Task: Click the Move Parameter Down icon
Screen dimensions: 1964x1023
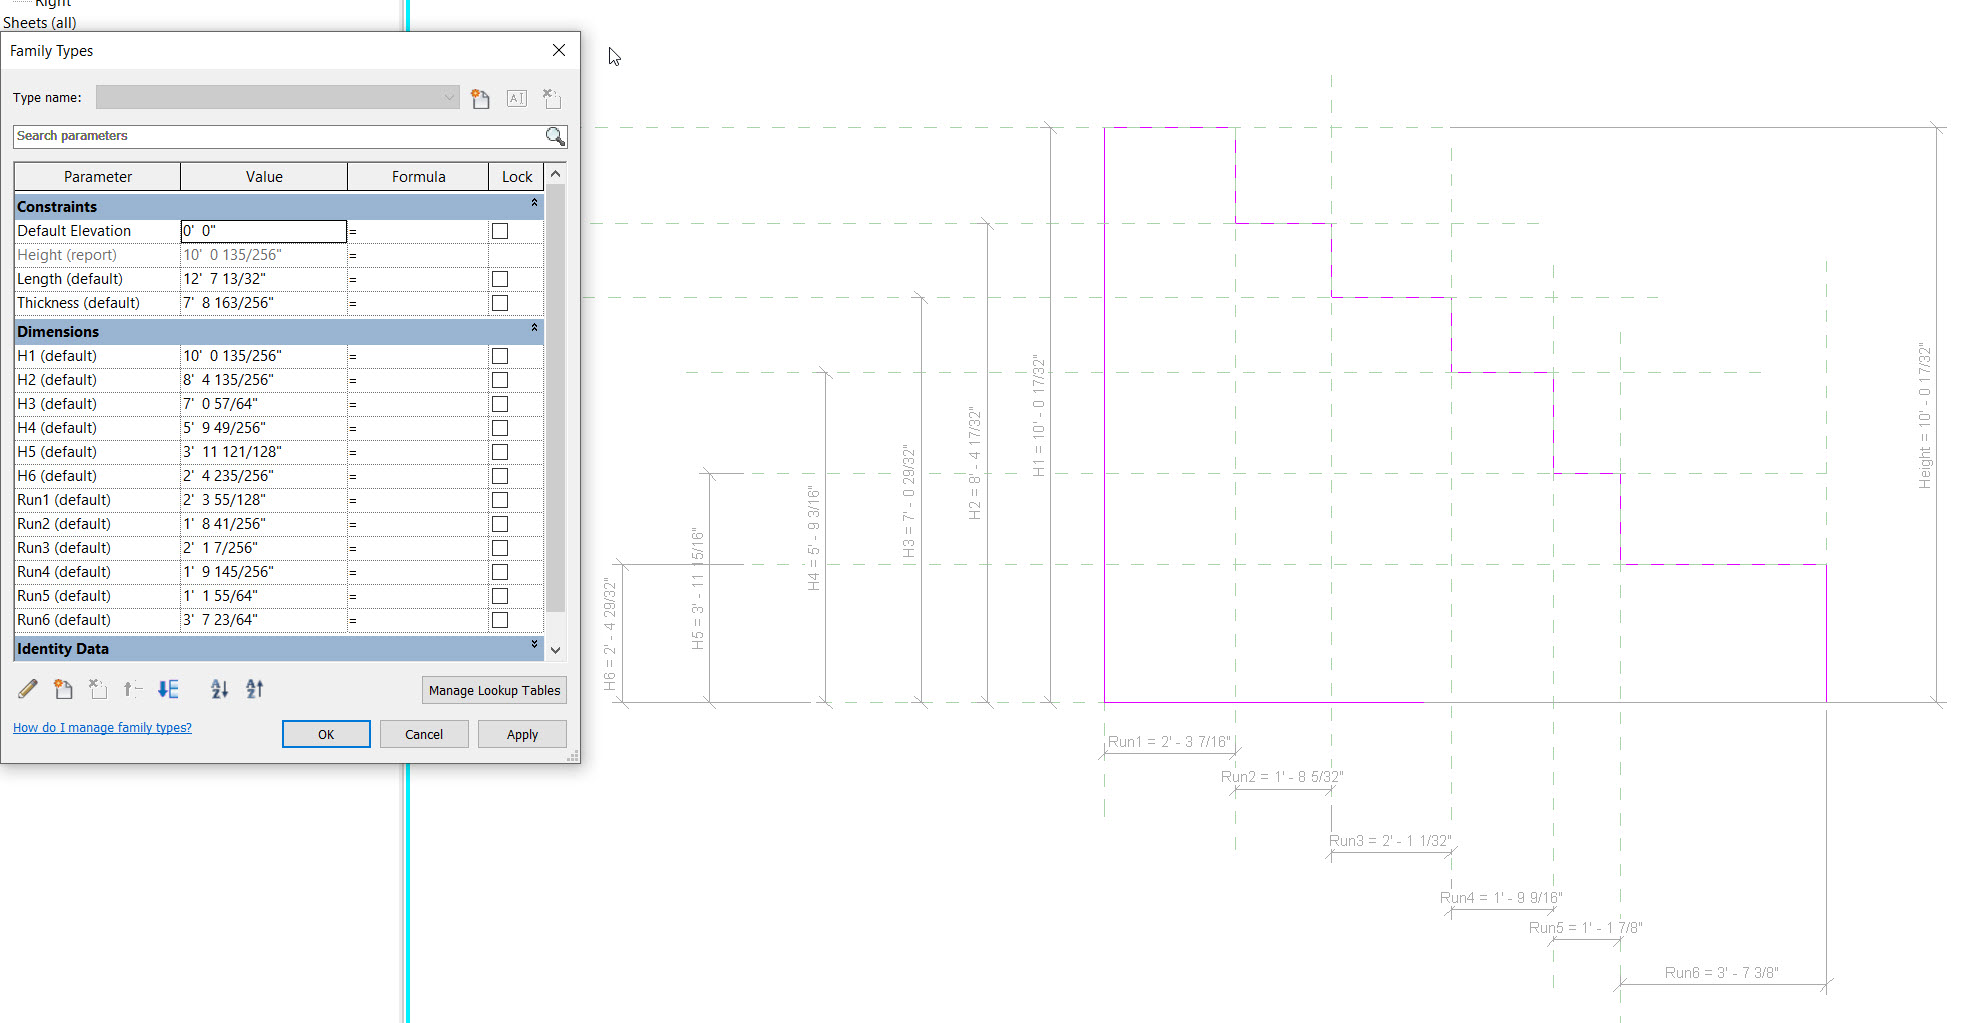Action: point(168,689)
